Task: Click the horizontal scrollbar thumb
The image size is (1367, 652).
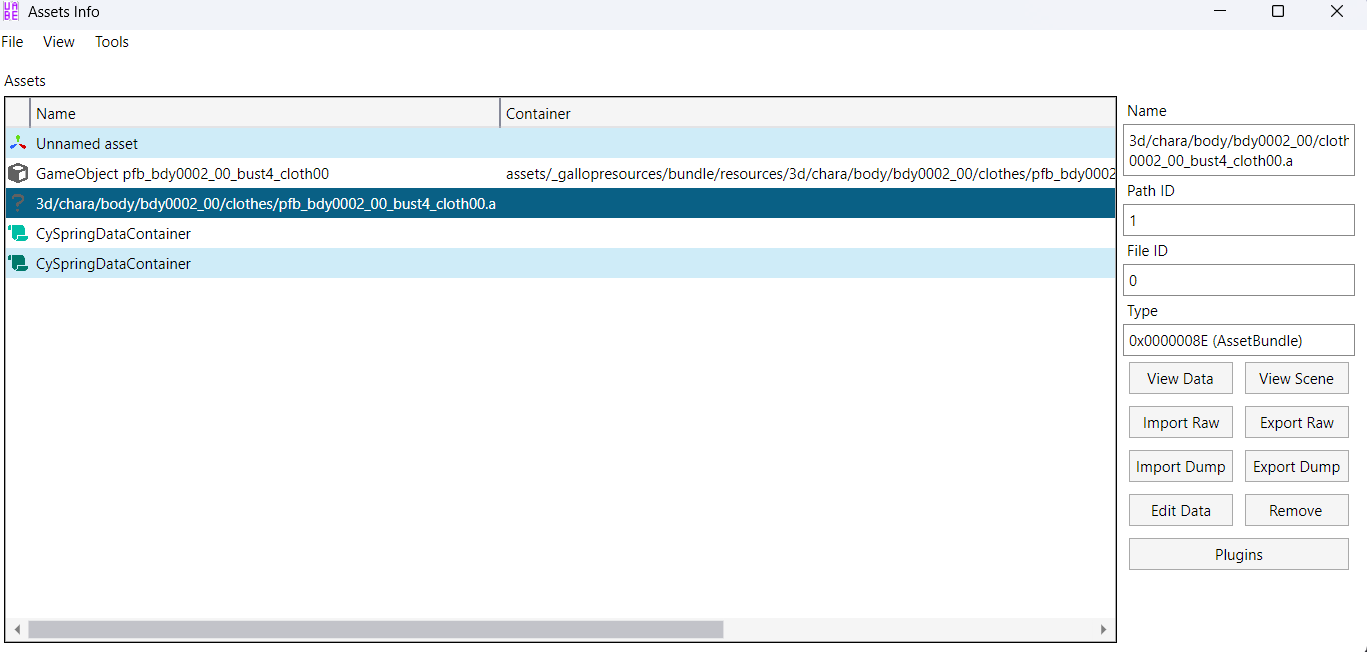Action: (x=375, y=629)
